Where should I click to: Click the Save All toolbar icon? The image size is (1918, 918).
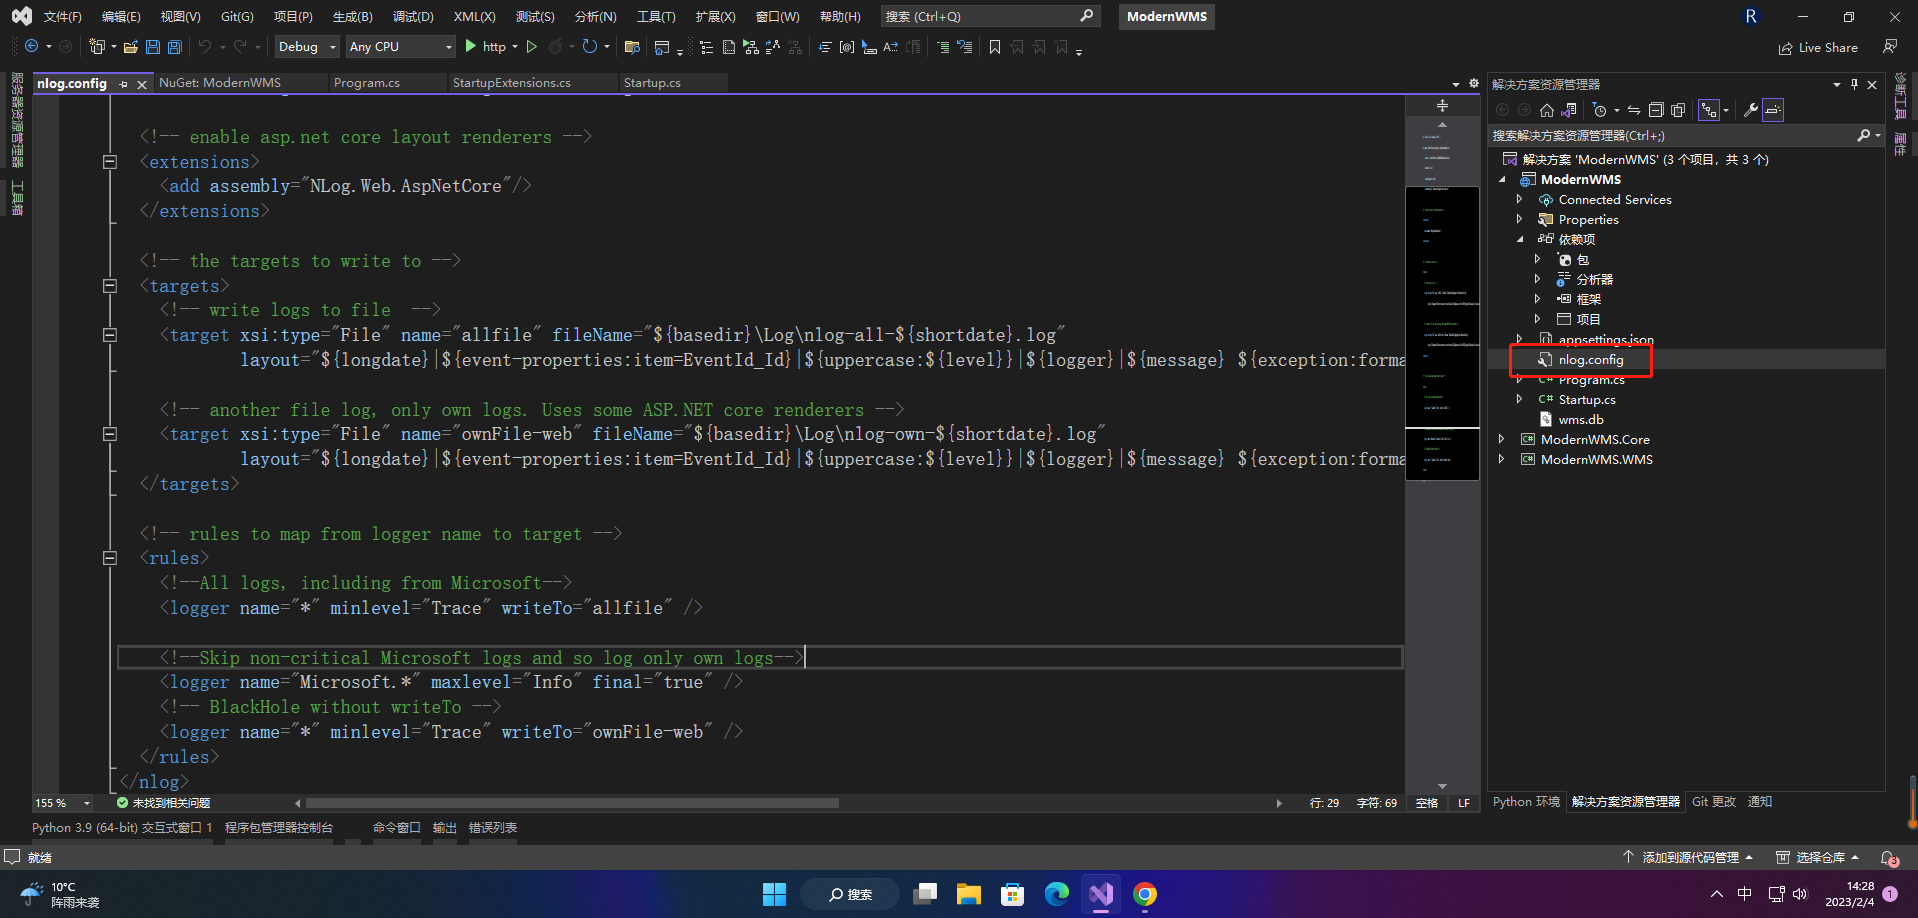[175, 47]
